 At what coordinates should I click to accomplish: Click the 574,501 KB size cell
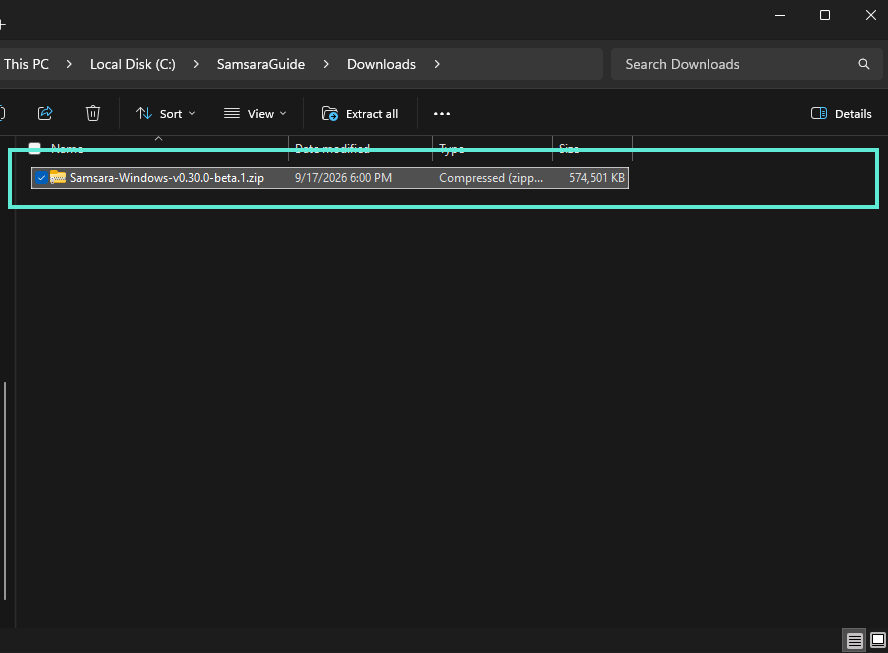(x=597, y=178)
